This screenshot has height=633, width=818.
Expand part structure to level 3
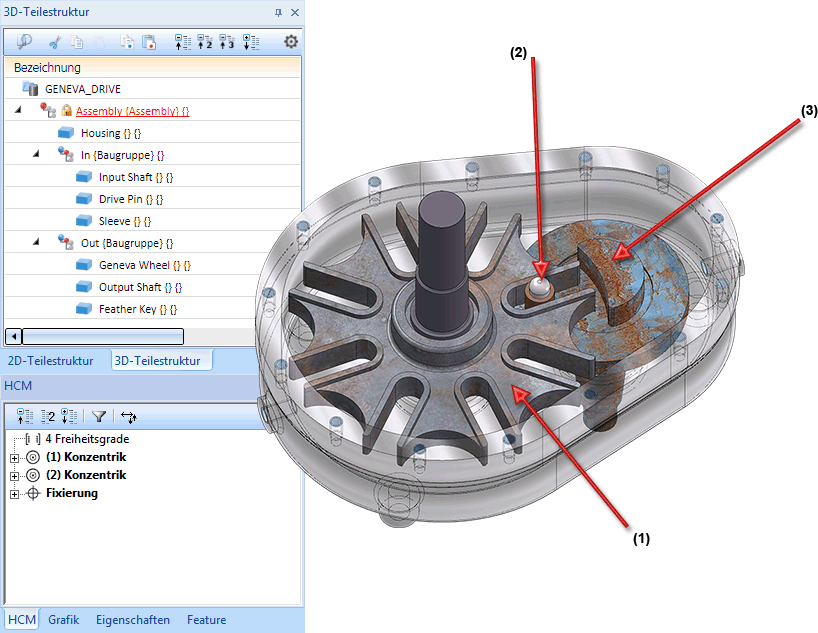click(228, 42)
